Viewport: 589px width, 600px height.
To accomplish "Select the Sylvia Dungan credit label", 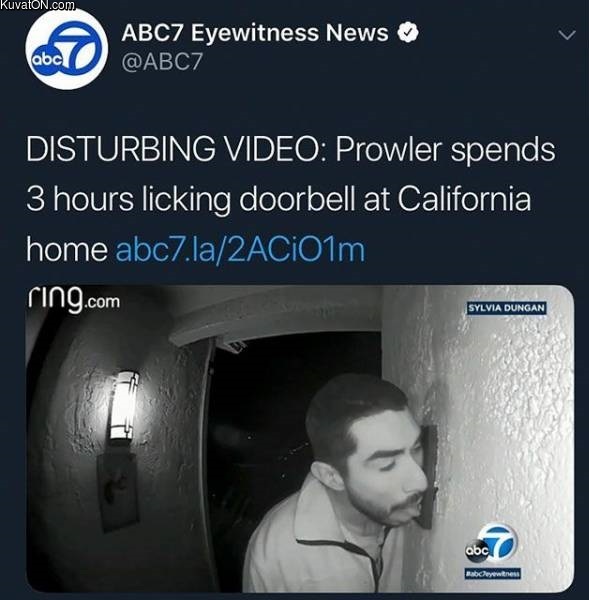I will [x=507, y=308].
